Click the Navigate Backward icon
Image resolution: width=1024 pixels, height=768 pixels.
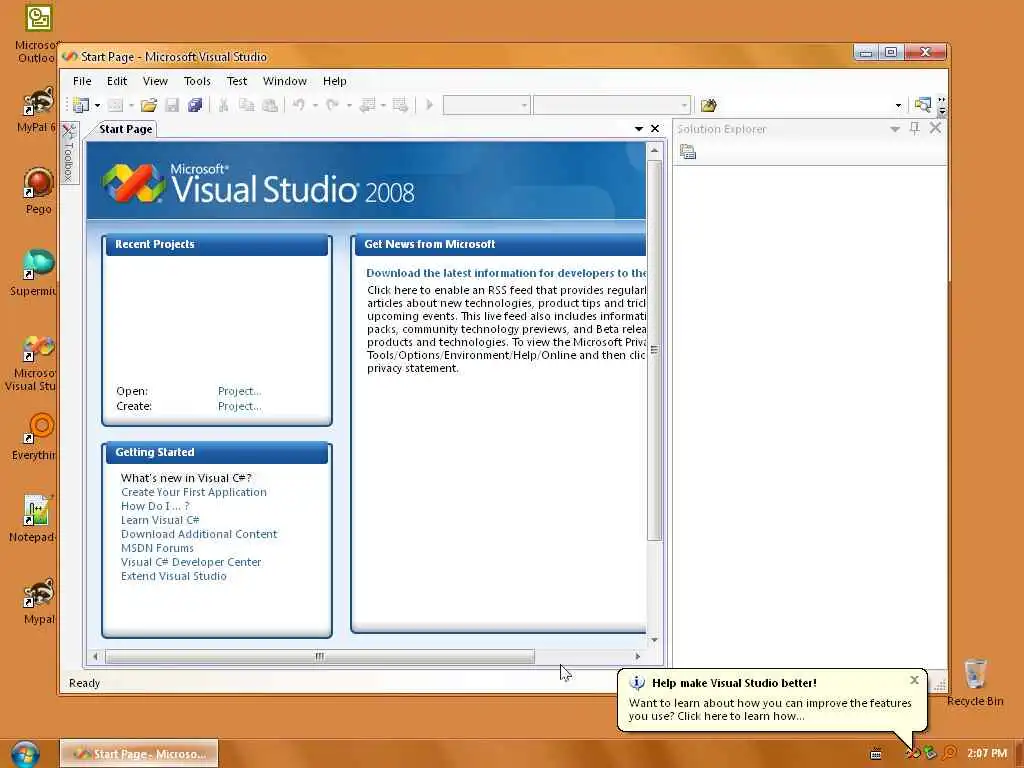[368, 105]
